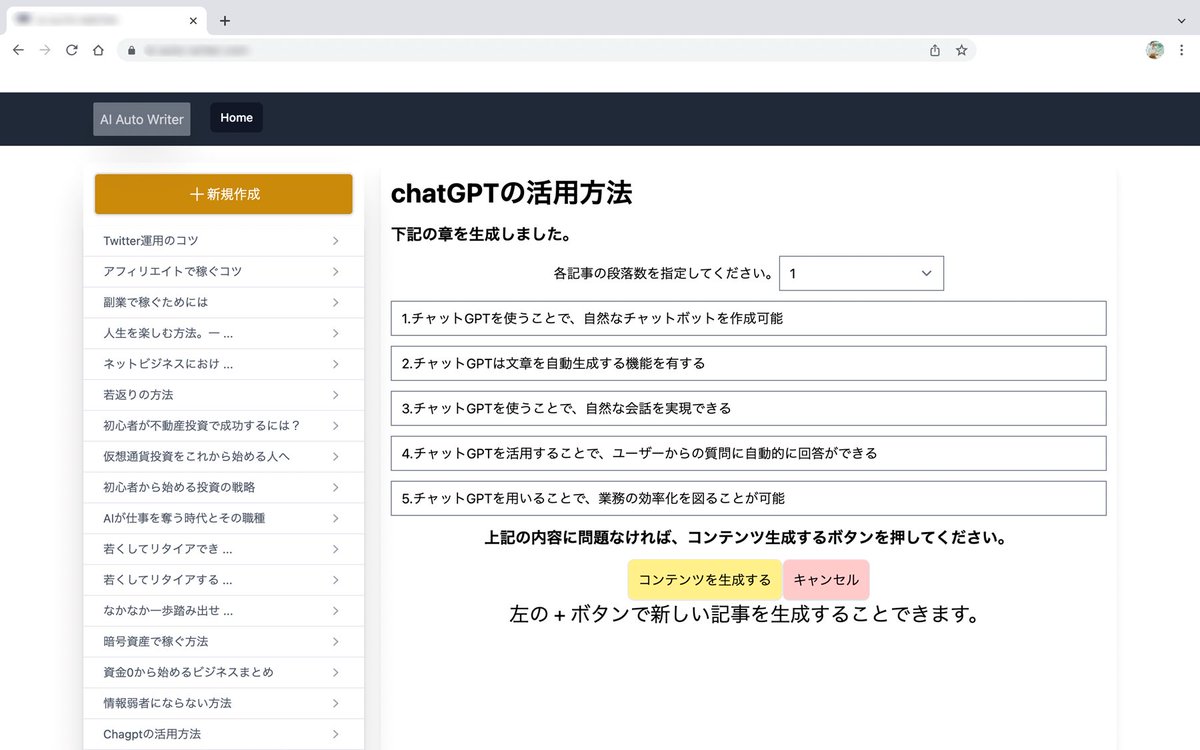Click the キャンセル button
1200x750 pixels.
826,580
